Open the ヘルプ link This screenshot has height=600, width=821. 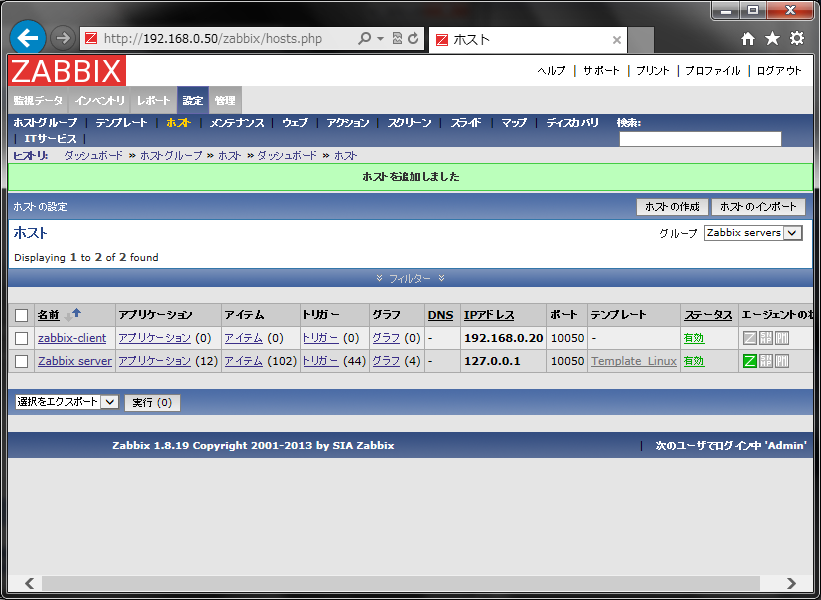click(x=551, y=71)
